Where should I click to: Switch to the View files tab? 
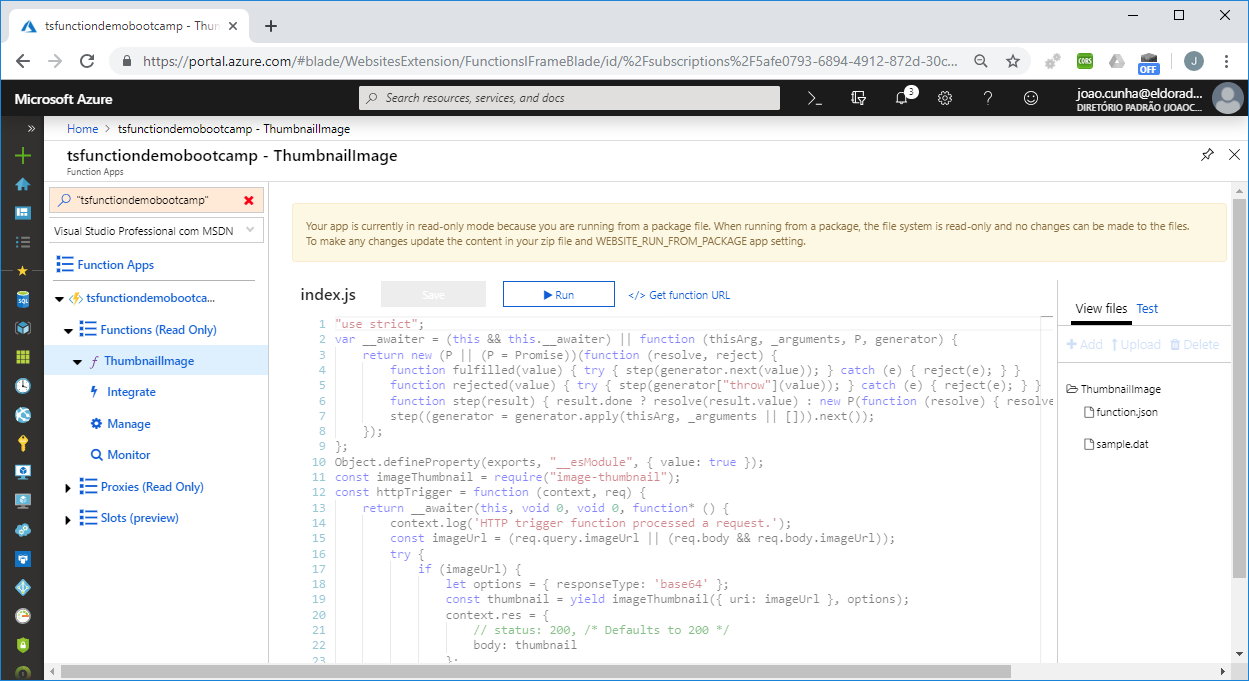coord(1101,308)
